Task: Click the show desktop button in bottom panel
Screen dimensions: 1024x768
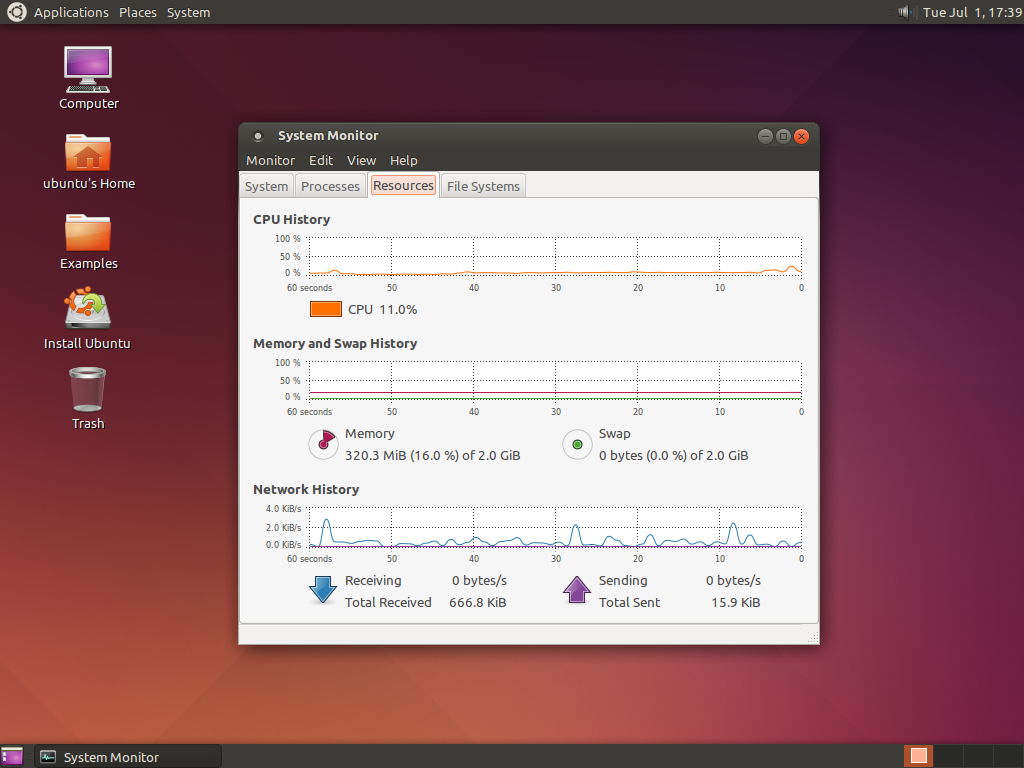Action: tap(12, 756)
